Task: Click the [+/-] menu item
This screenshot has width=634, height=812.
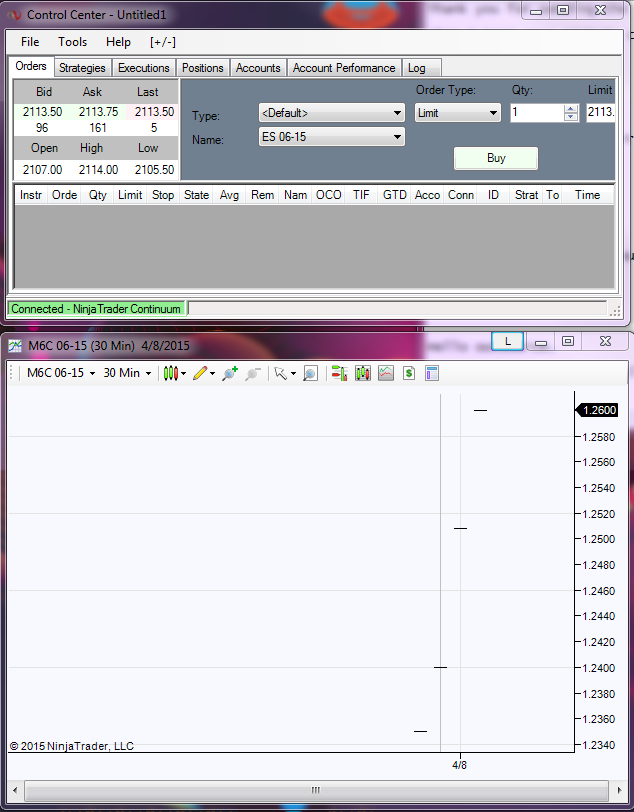Action: coord(163,42)
